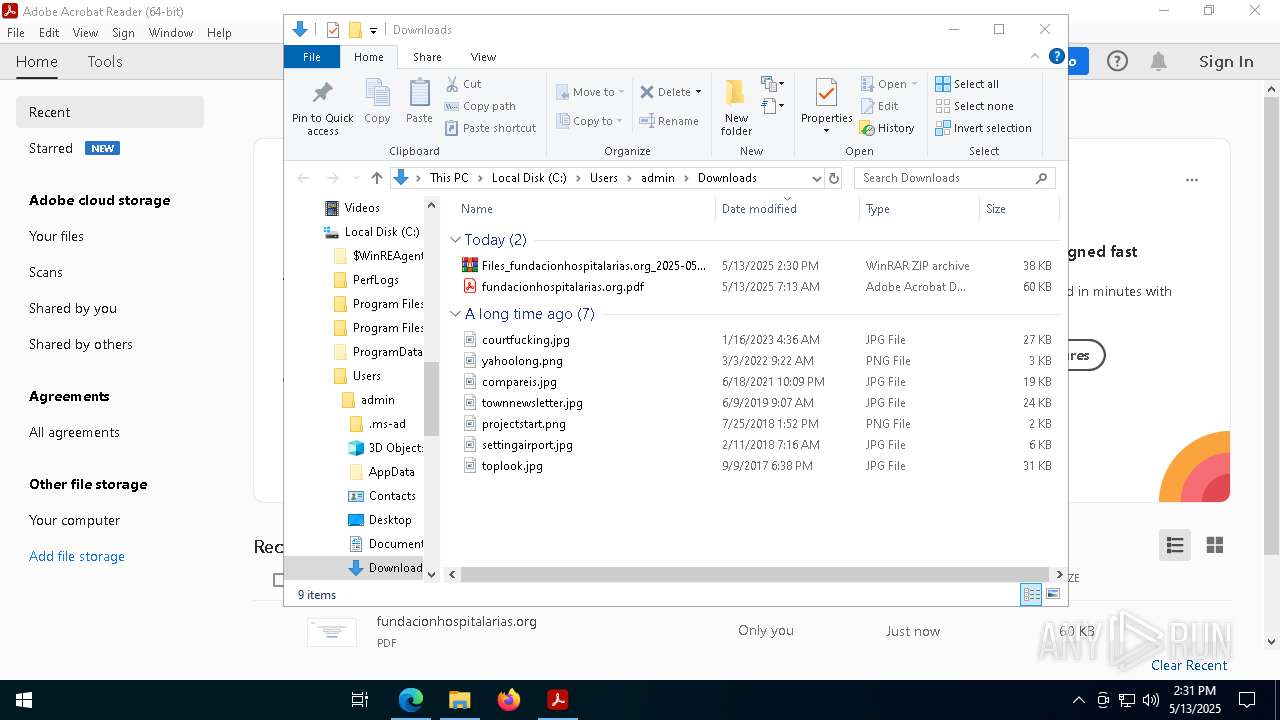
Task: Click Add file storage link
Action: [77, 556]
